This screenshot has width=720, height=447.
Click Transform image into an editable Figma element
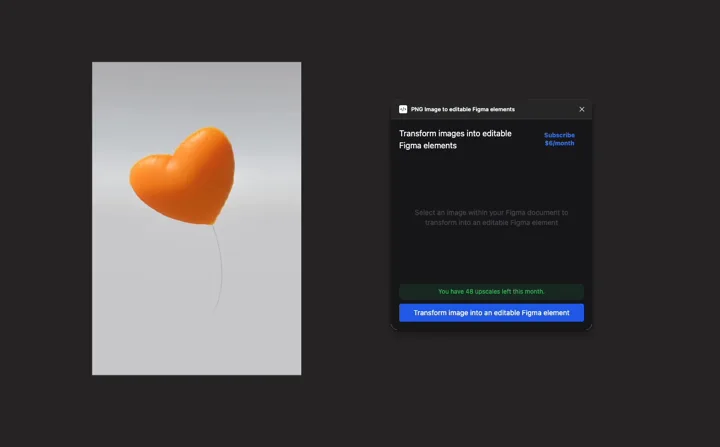pyautogui.click(x=491, y=313)
